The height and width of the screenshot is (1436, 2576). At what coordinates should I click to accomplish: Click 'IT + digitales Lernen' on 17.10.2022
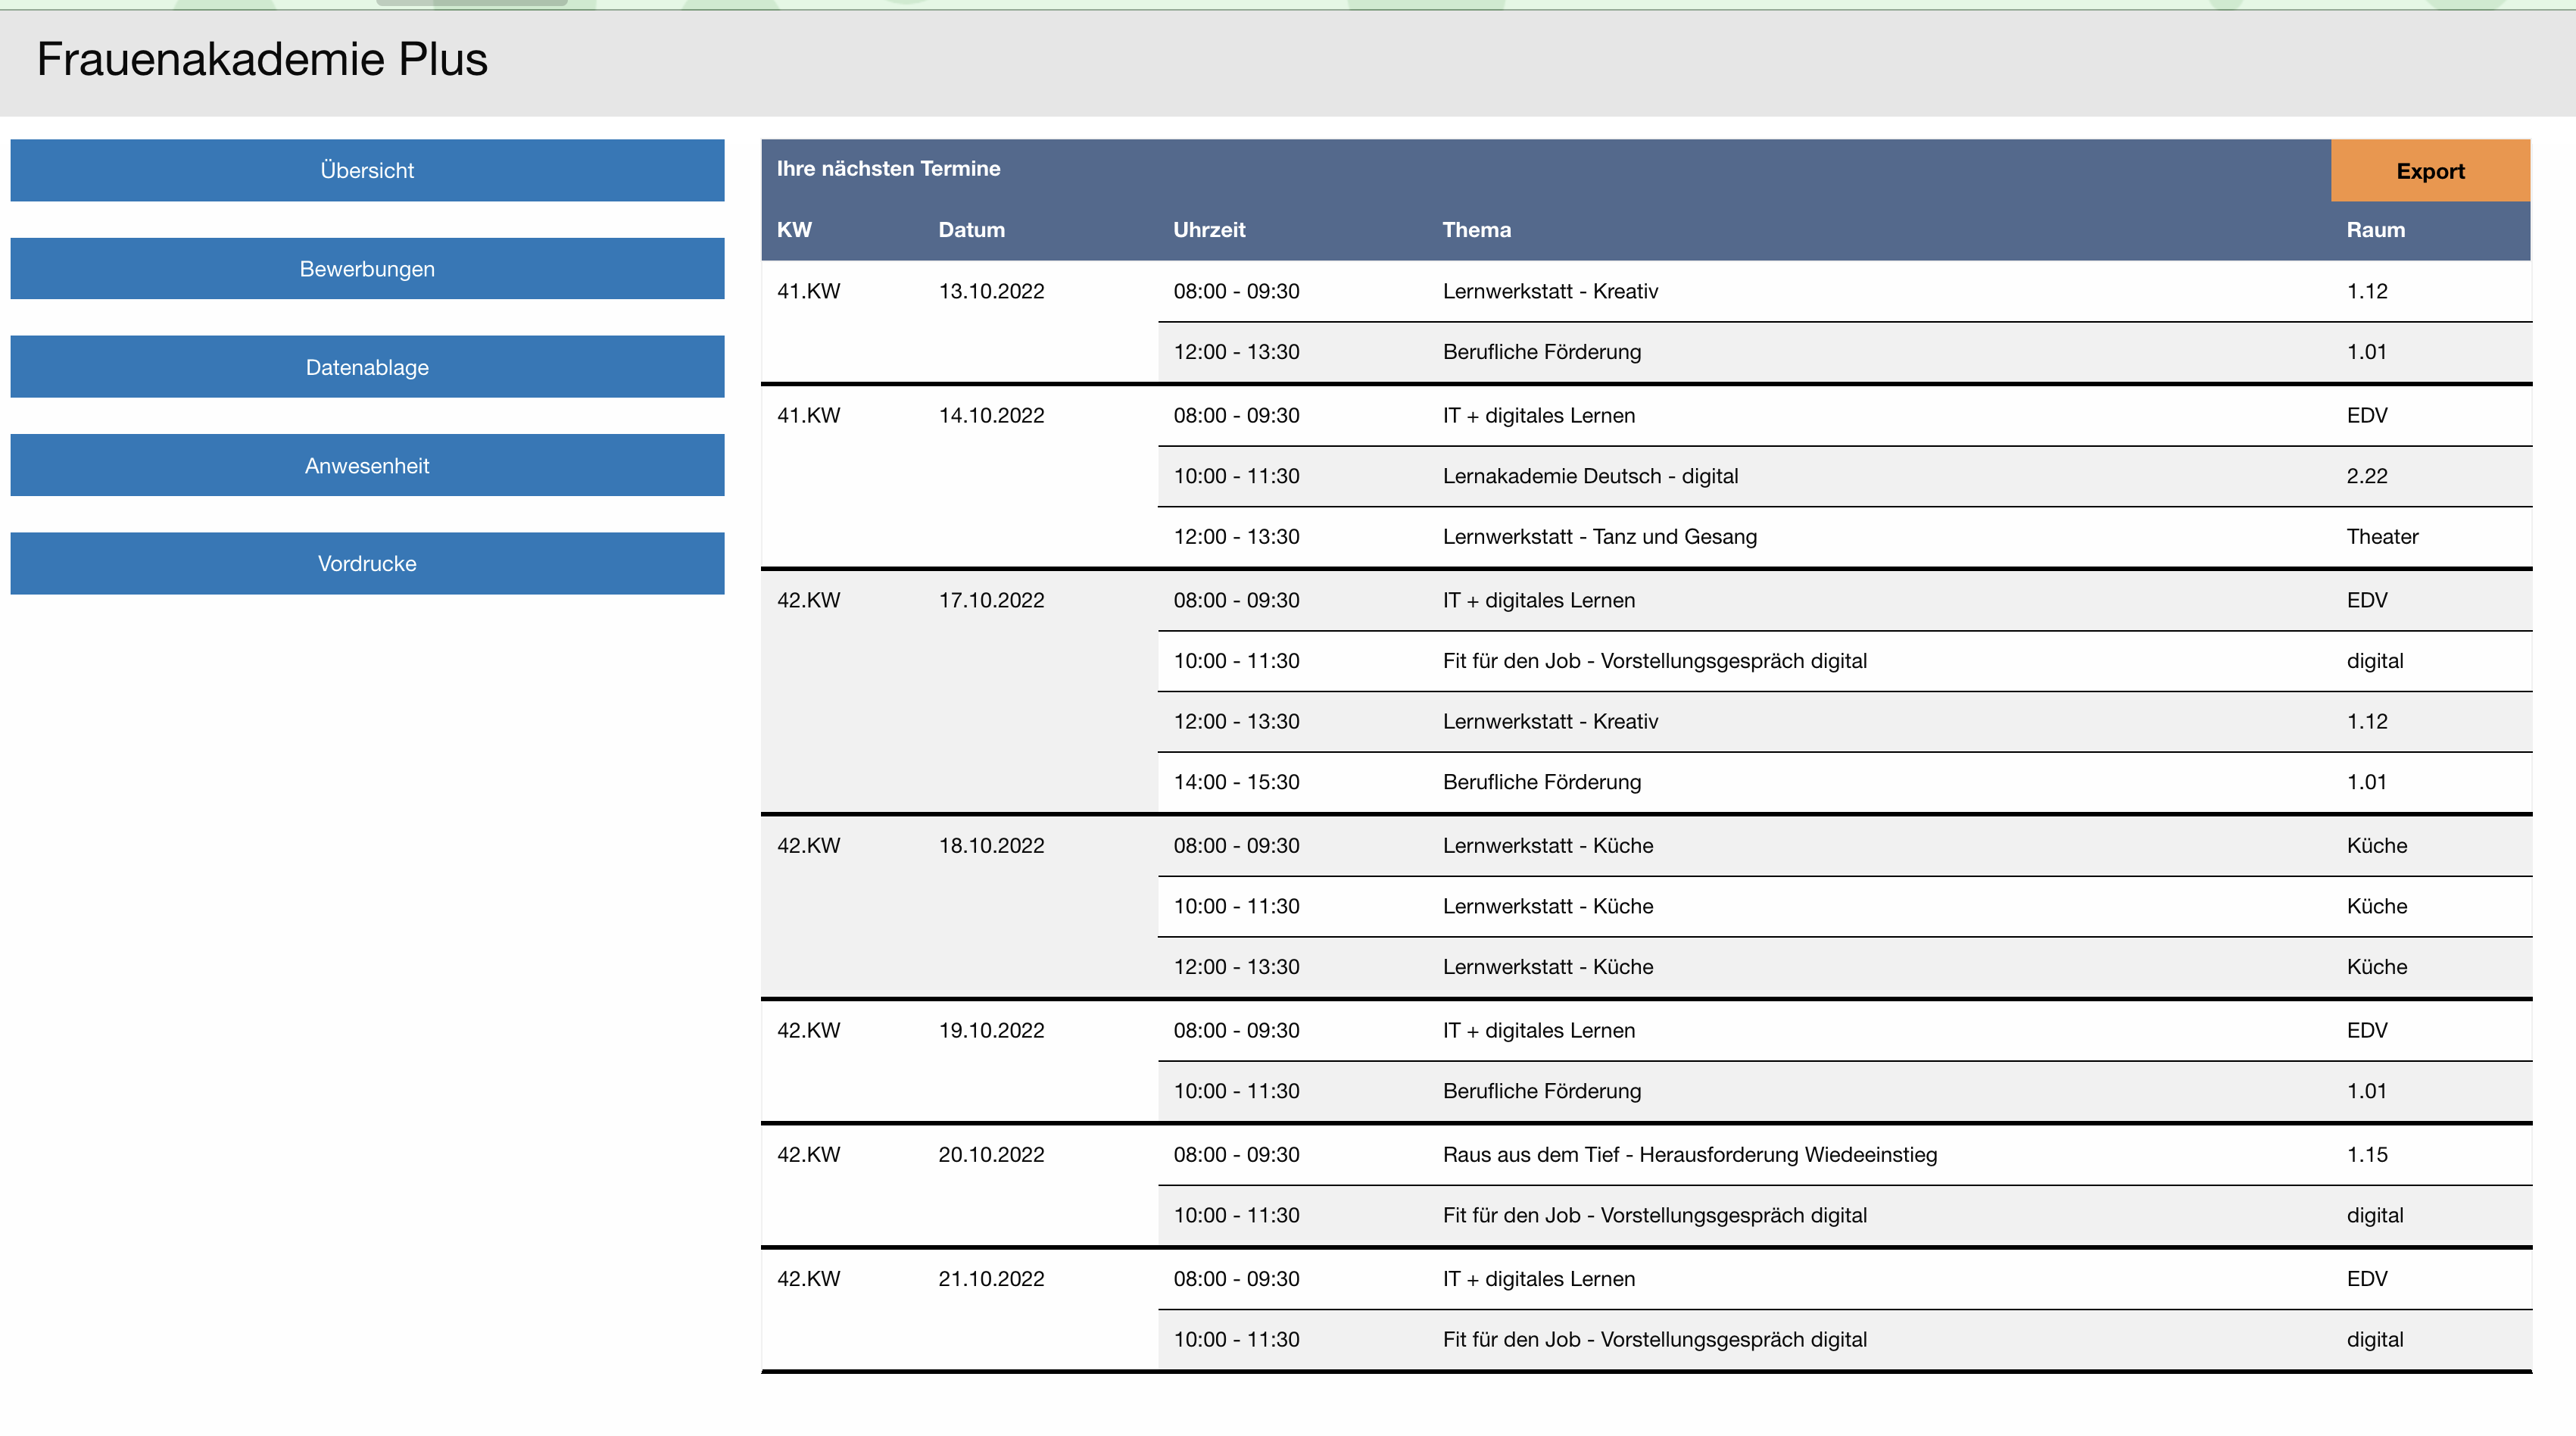(1538, 600)
